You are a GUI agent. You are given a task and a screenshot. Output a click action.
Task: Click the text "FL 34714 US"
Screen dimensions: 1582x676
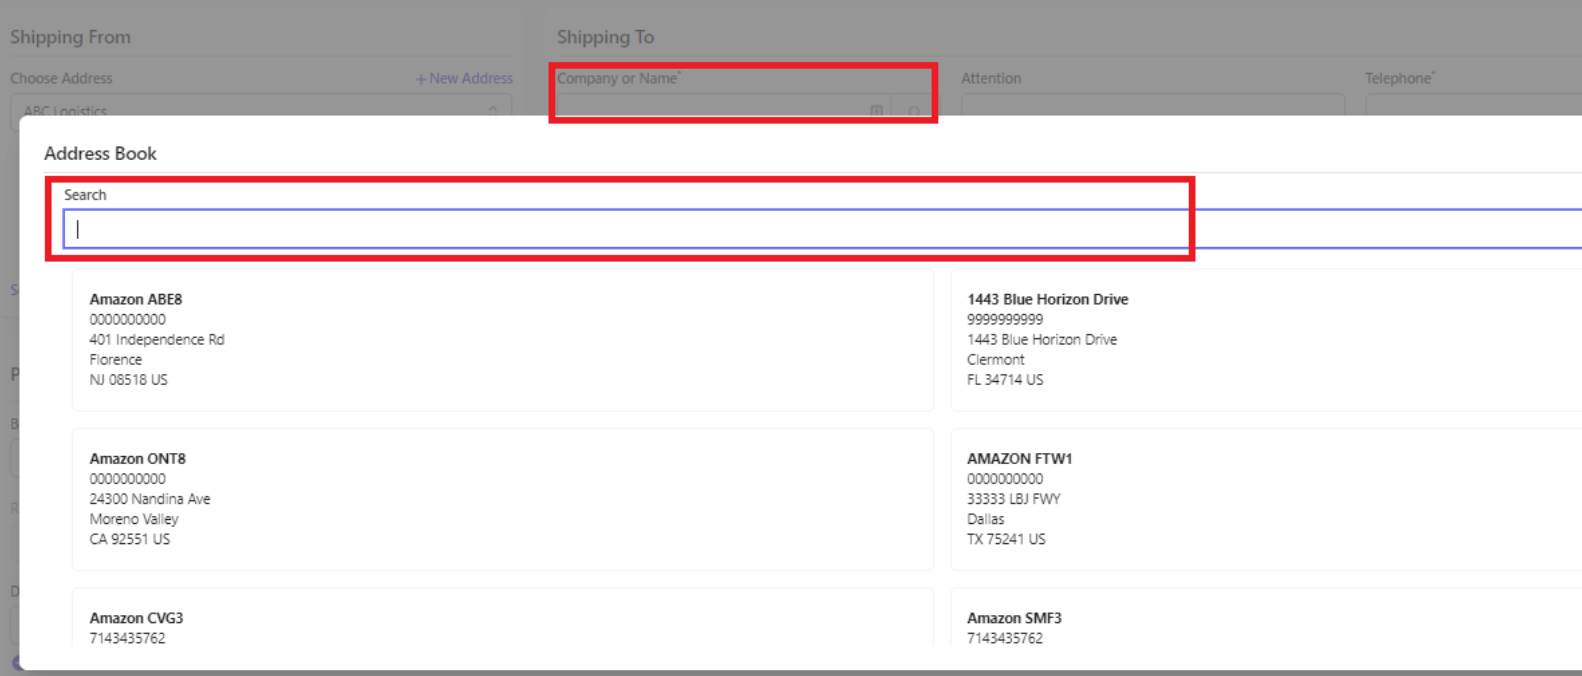tap(1005, 380)
